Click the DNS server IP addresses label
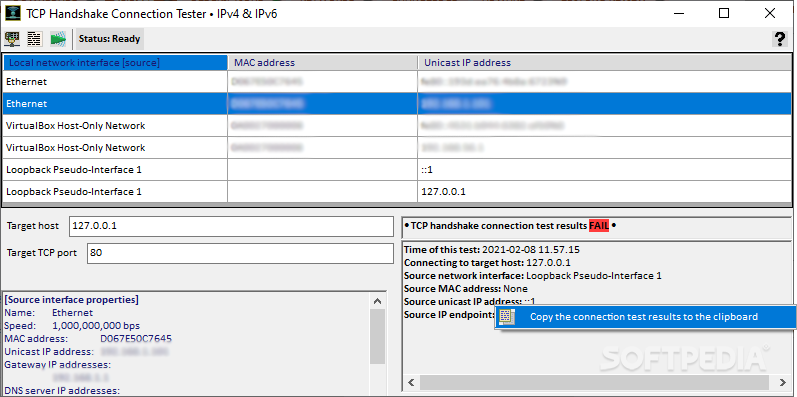Image resolution: width=797 pixels, height=397 pixels. pyautogui.click(x=62, y=390)
